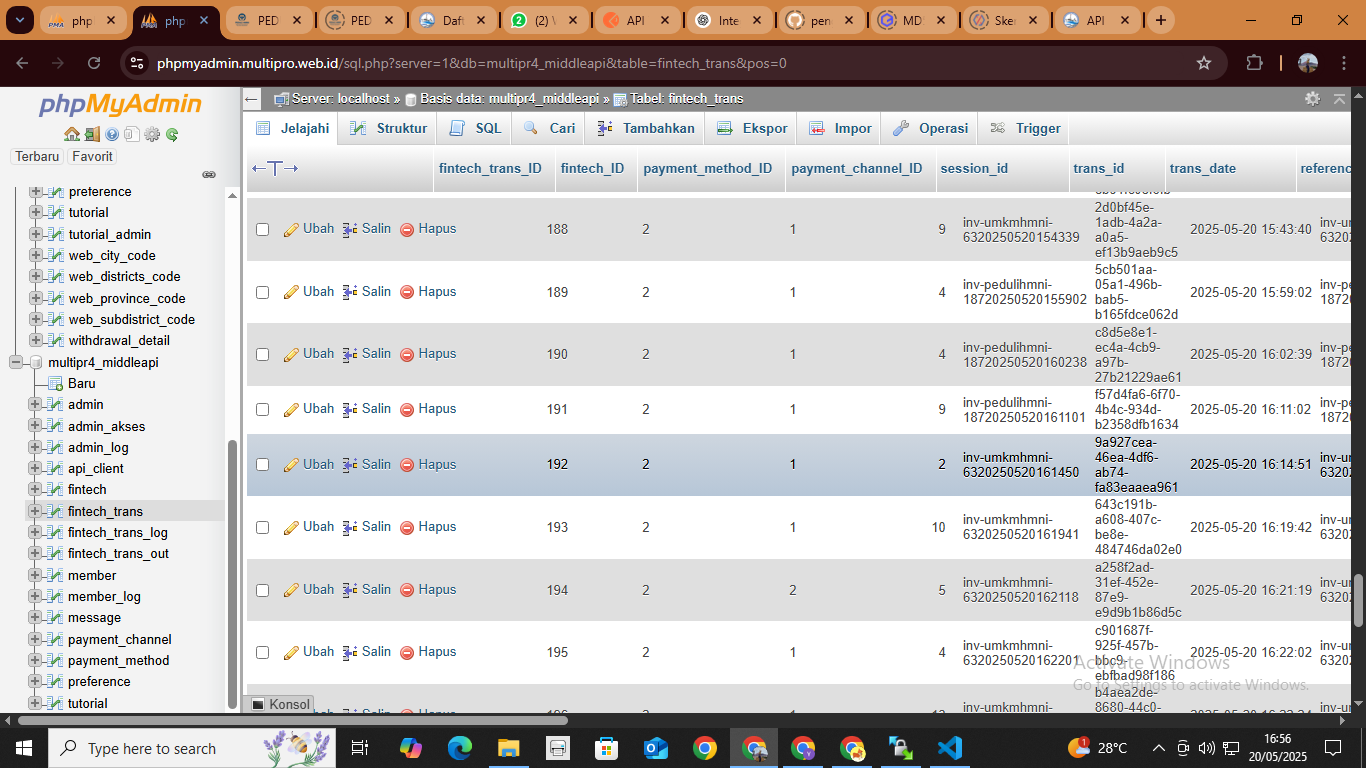
Task: Expand the payment_channel table node
Action: pyautogui.click(x=36, y=639)
